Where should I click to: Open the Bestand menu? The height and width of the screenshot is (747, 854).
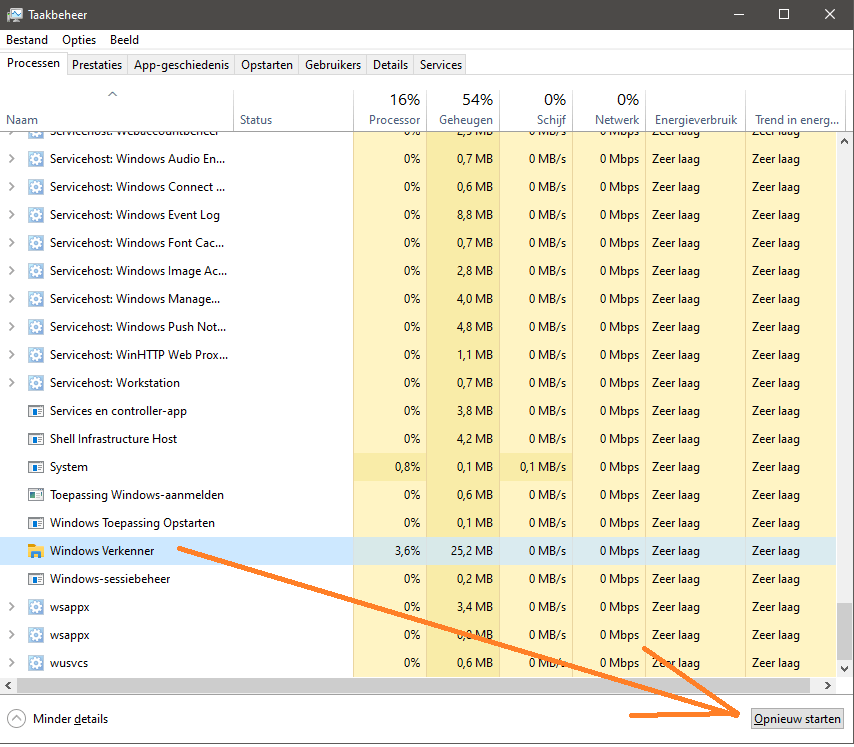click(27, 40)
